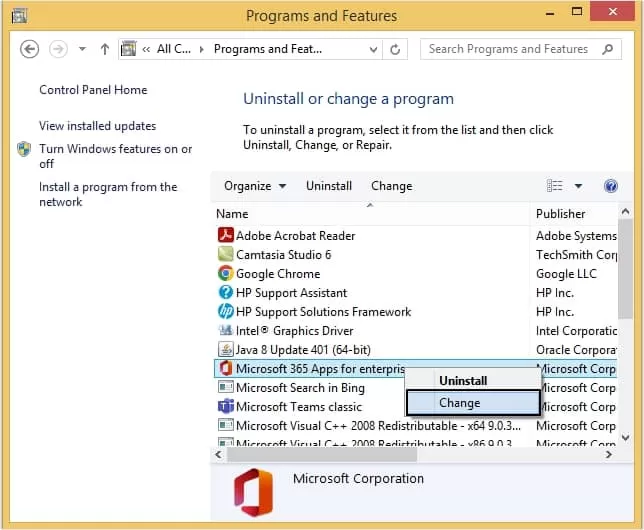Click the Windows features shield icon
This screenshot has width=644, height=530.
coord(24,149)
